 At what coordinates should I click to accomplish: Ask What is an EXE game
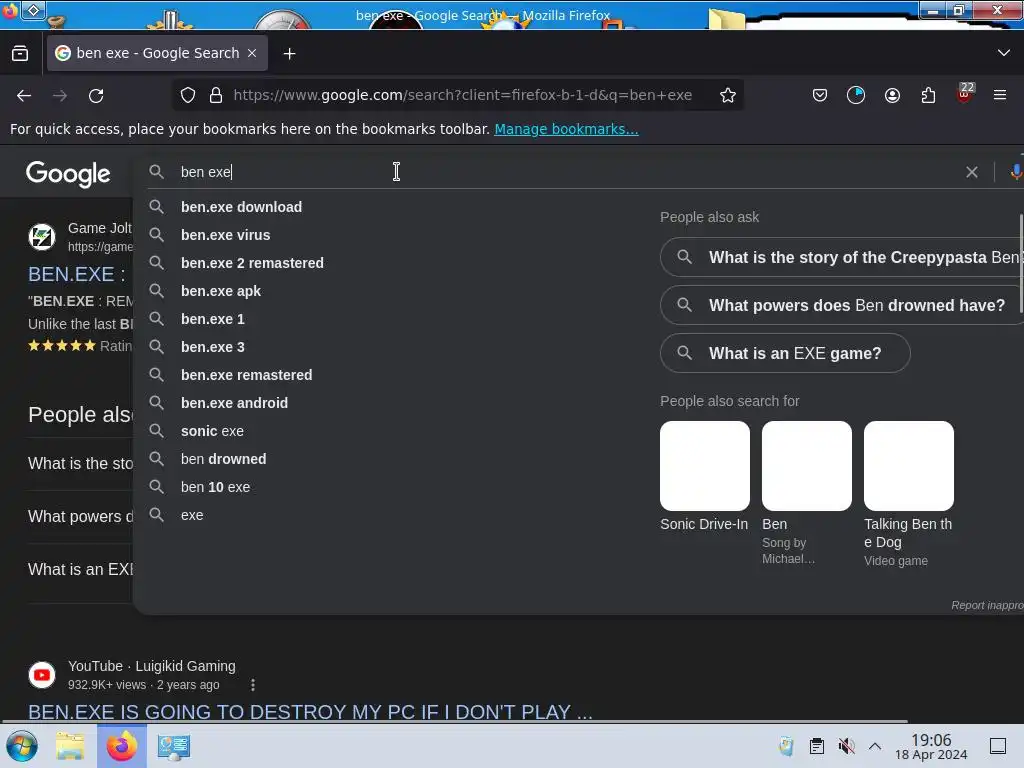(x=785, y=353)
